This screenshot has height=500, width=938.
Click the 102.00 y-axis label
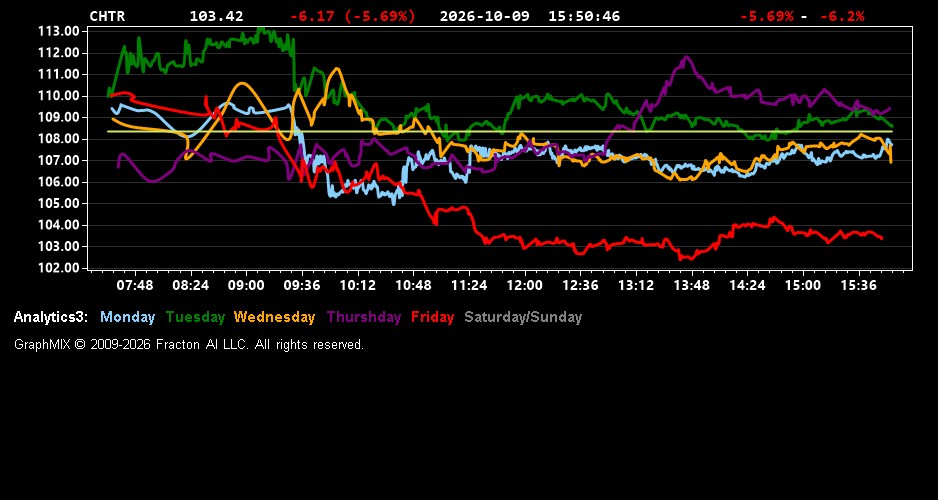click(59, 268)
